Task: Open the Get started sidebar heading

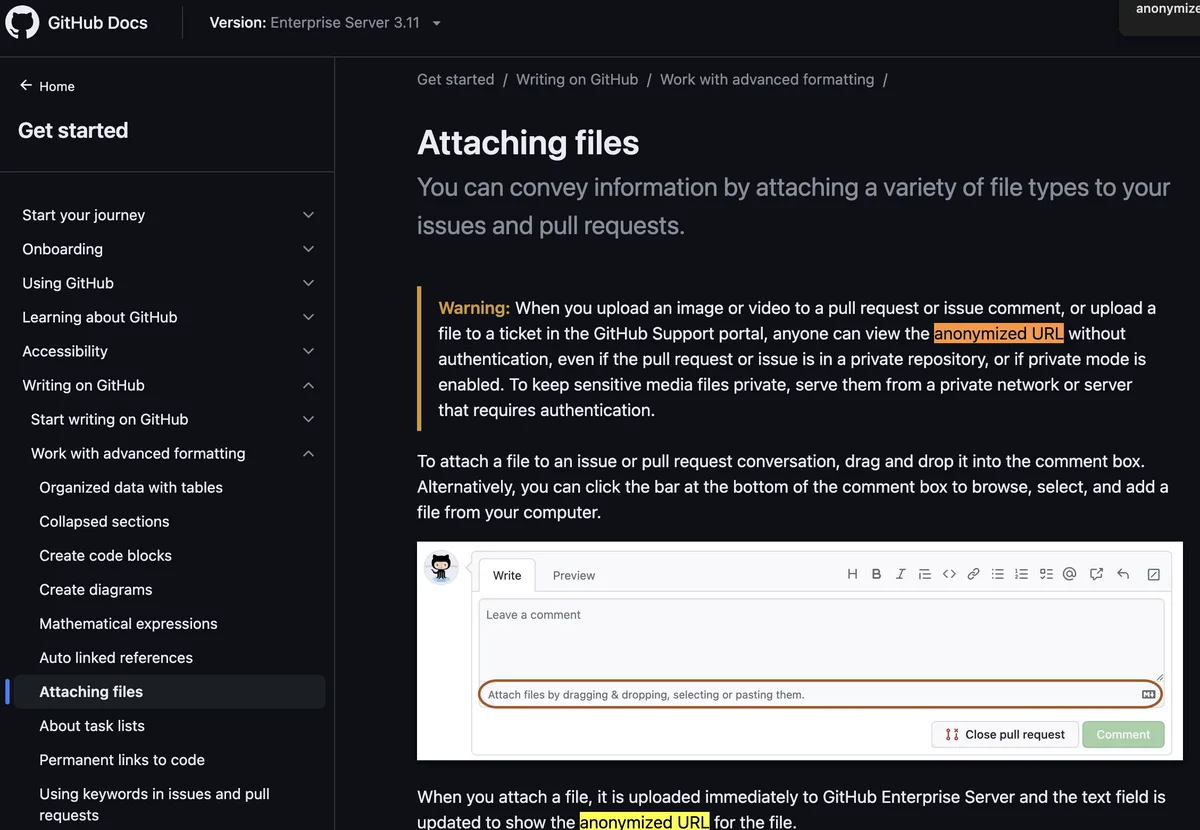Action: click(73, 130)
